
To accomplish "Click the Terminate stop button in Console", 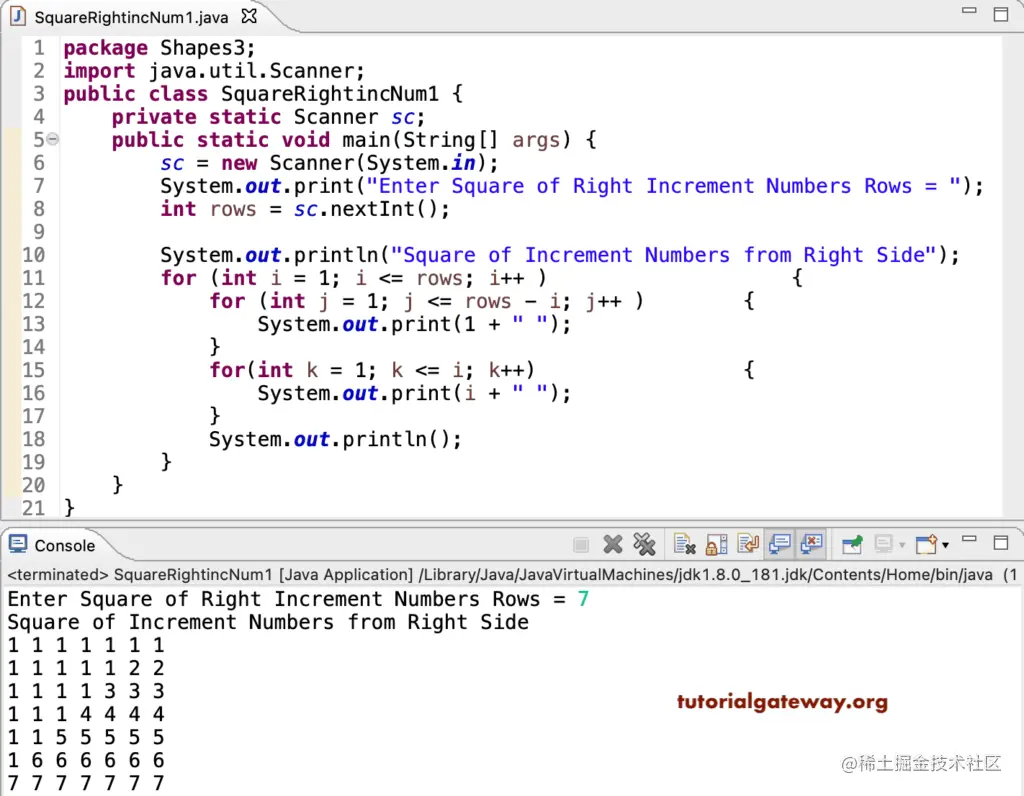I will [x=581, y=544].
